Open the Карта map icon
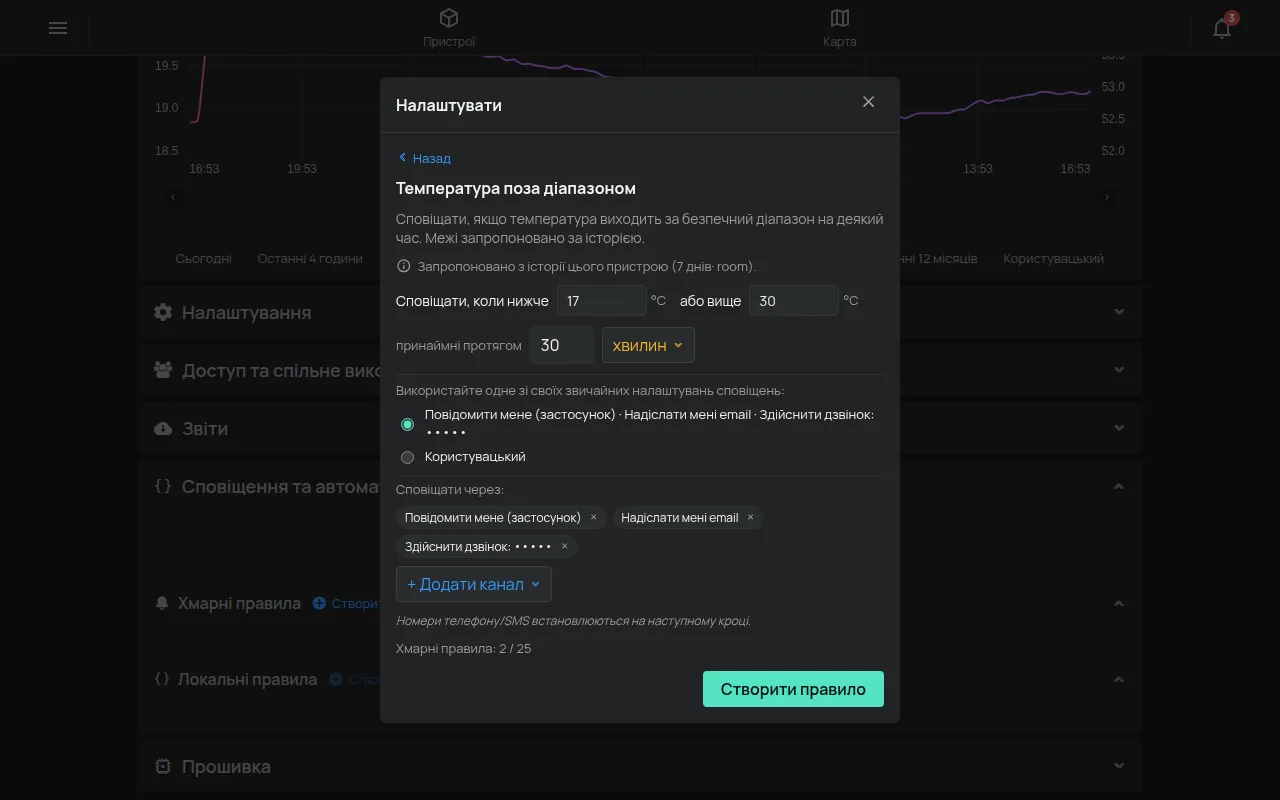This screenshot has width=1280, height=800. 840,18
